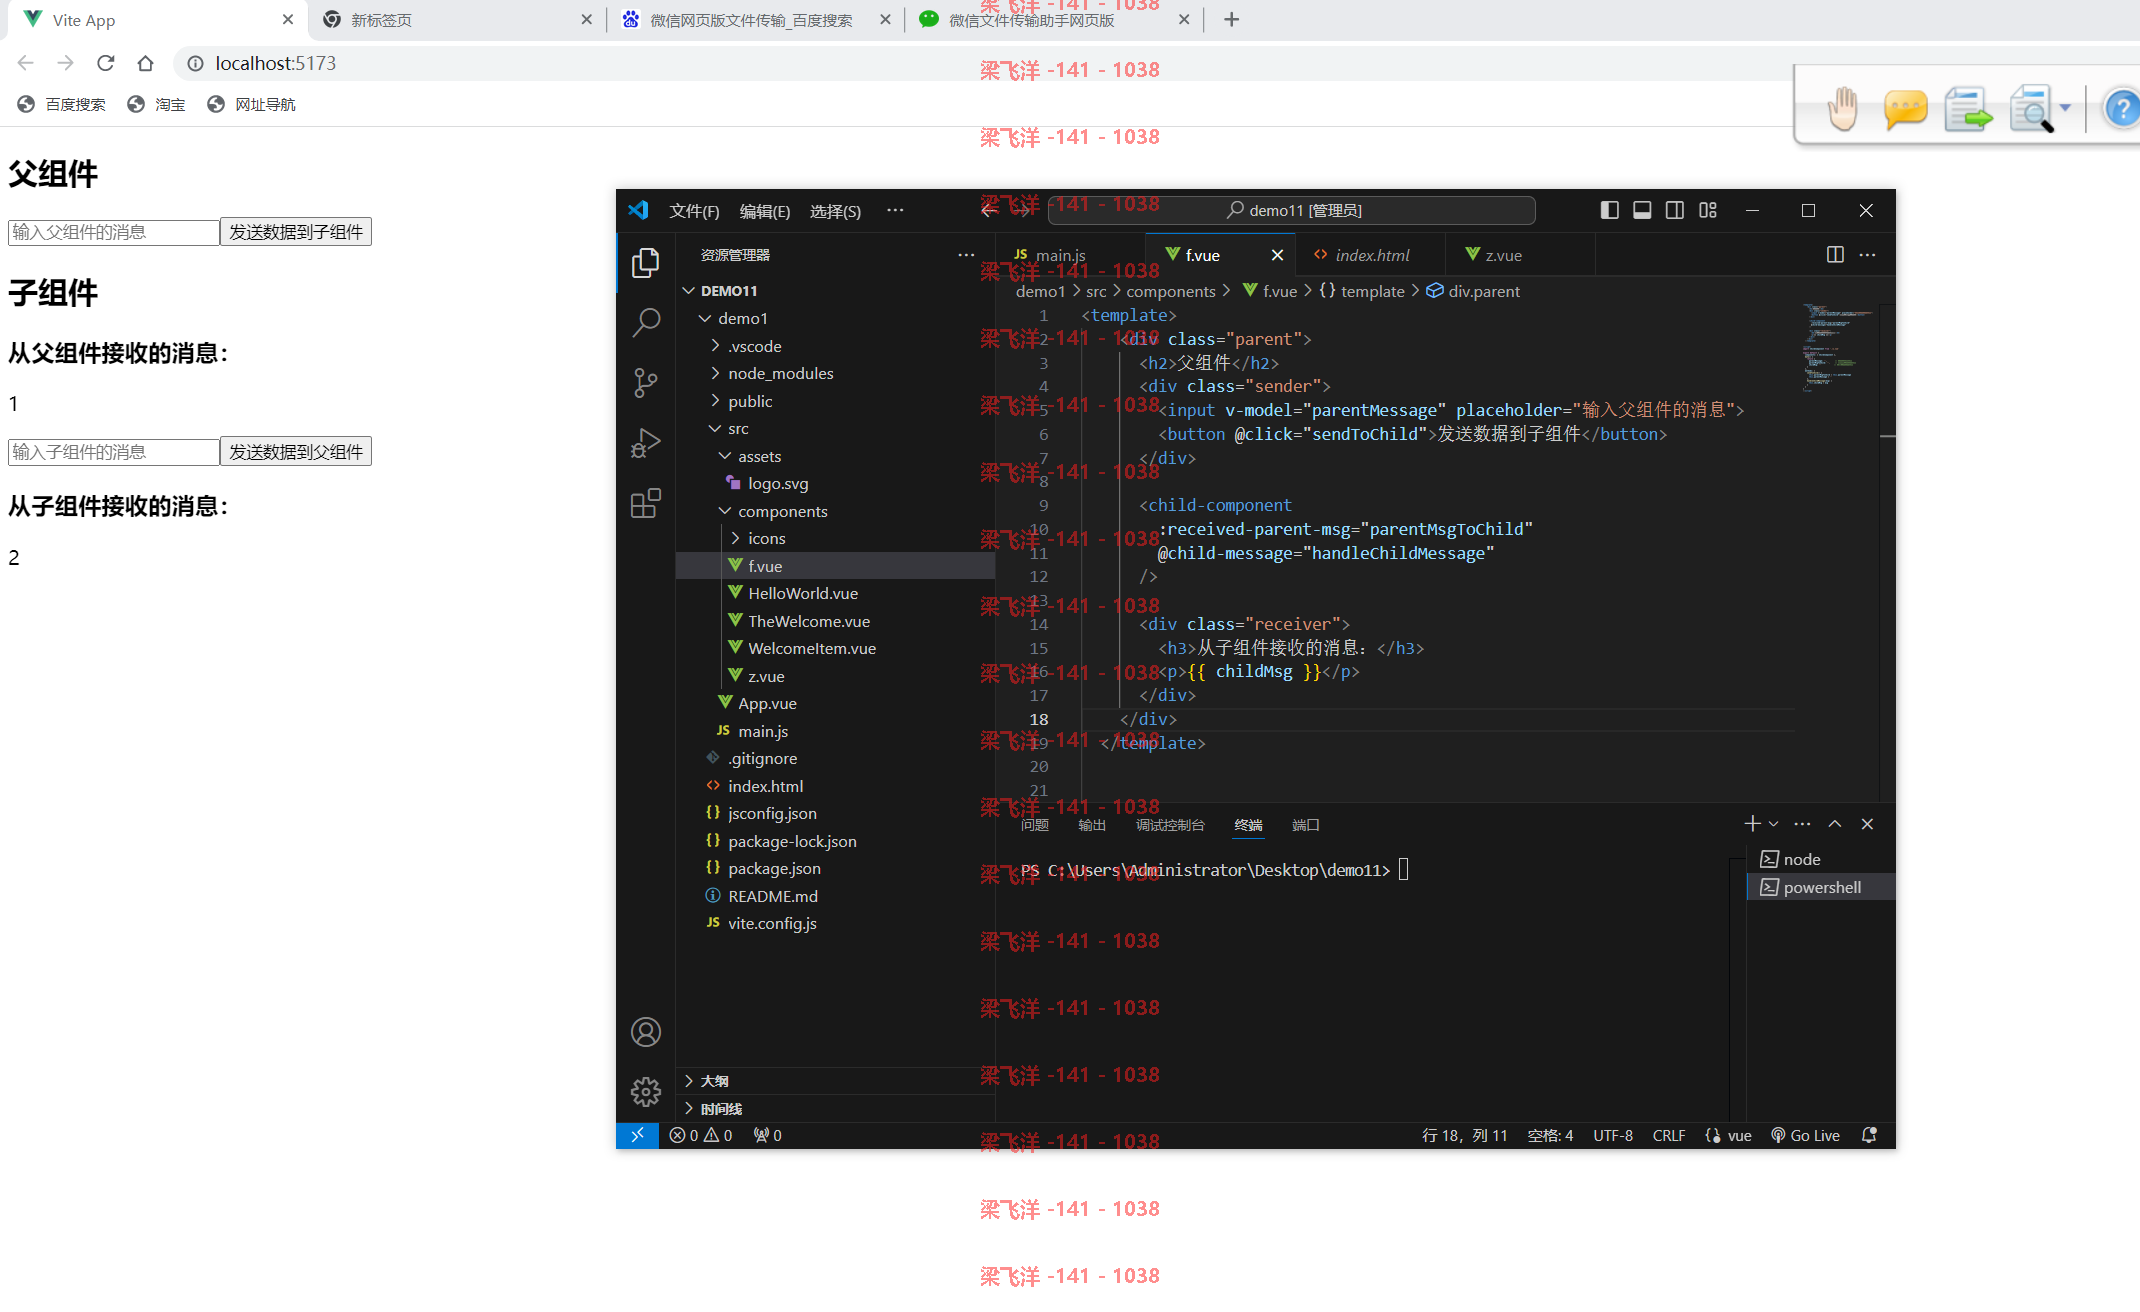Open the Search view in VS Code
This screenshot has width=2140, height=1312.
pos(646,322)
